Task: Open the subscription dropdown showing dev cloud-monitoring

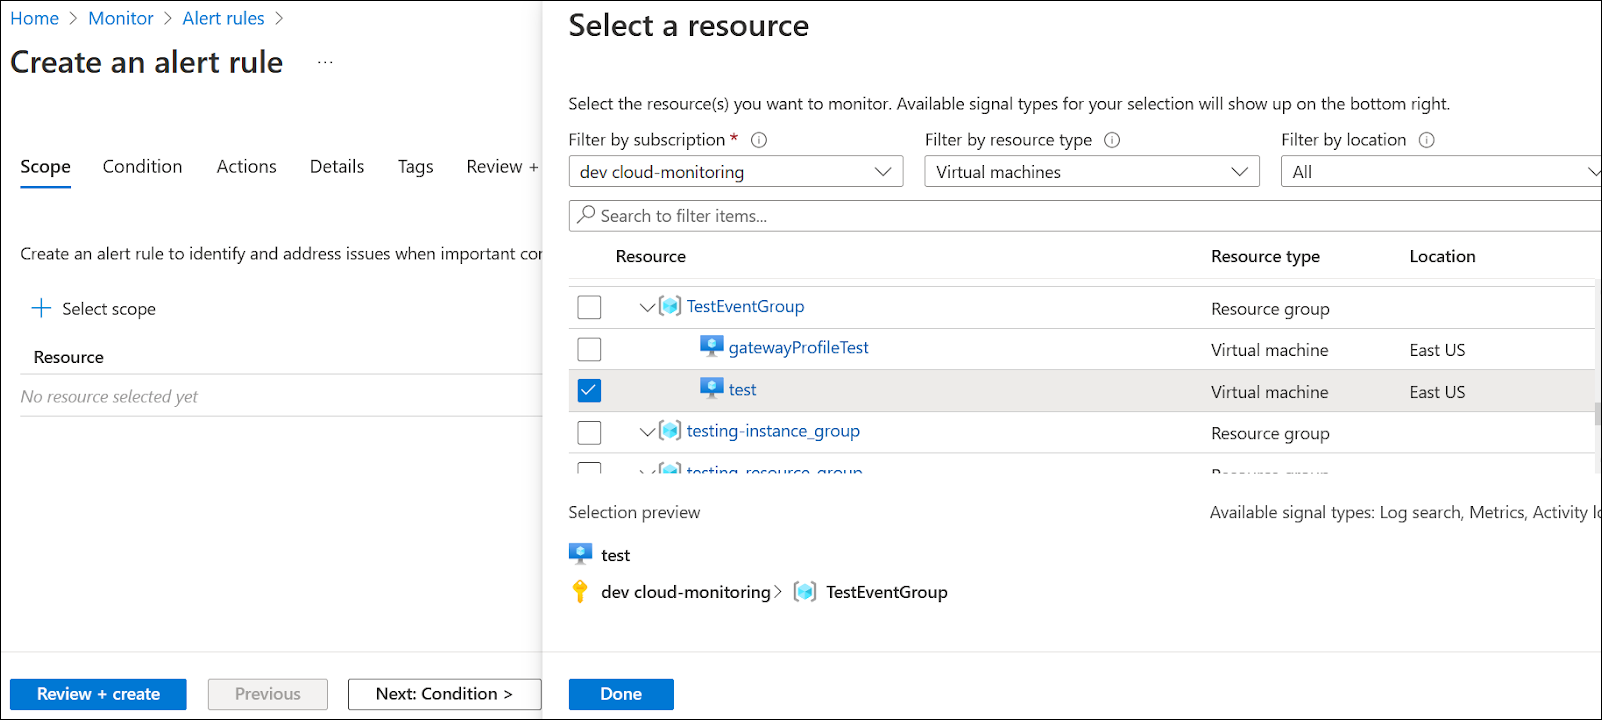Action: click(x=736, y=172)
